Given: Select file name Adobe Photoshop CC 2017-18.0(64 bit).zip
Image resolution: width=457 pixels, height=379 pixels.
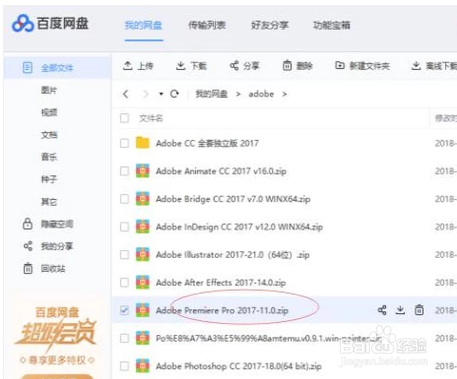Looking at the screenshot, I should click(x=239, y=366).
